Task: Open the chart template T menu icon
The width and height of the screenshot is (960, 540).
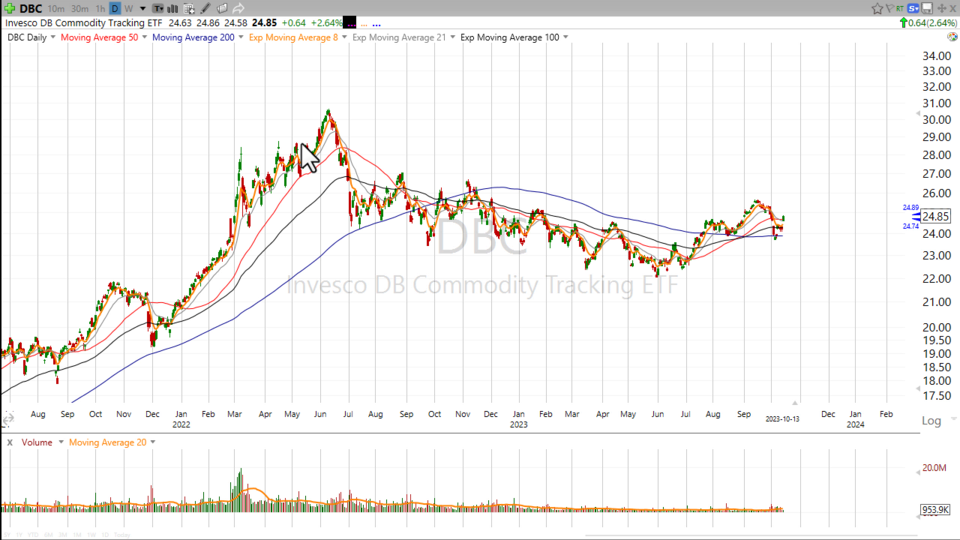Action: tap(158, 9)
